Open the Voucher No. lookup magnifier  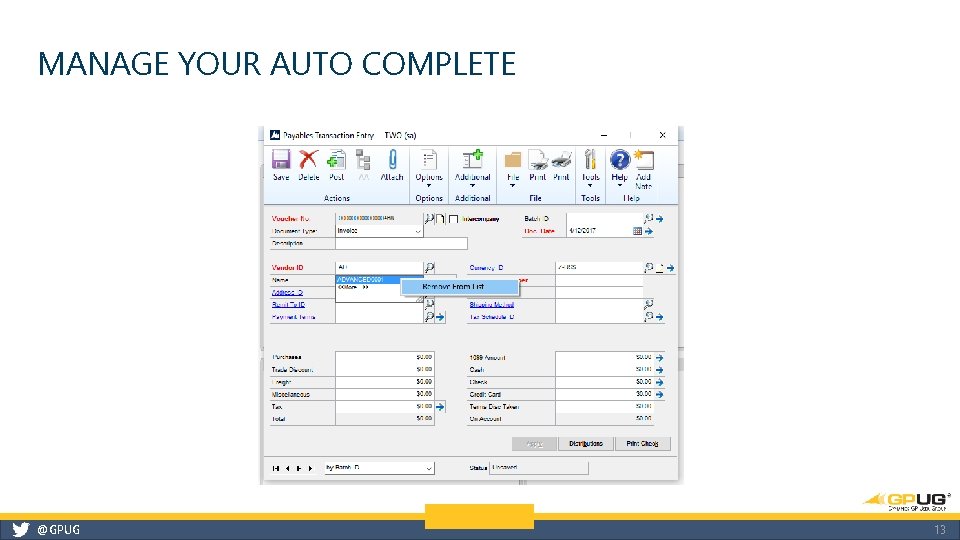point(429,219)
